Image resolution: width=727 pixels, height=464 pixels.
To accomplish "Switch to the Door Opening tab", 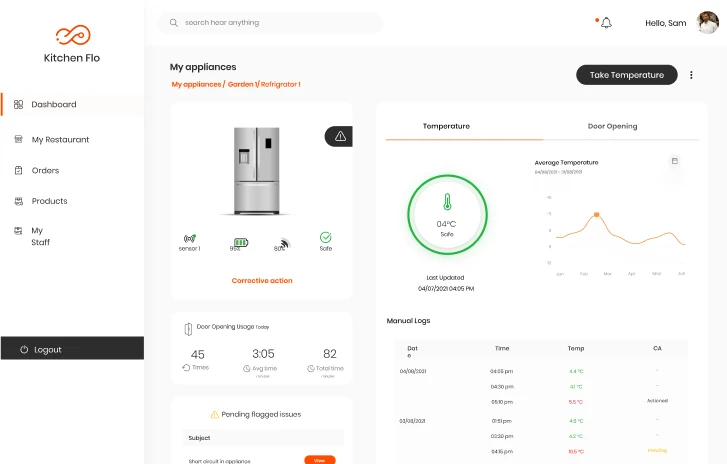I will [612, 127].
